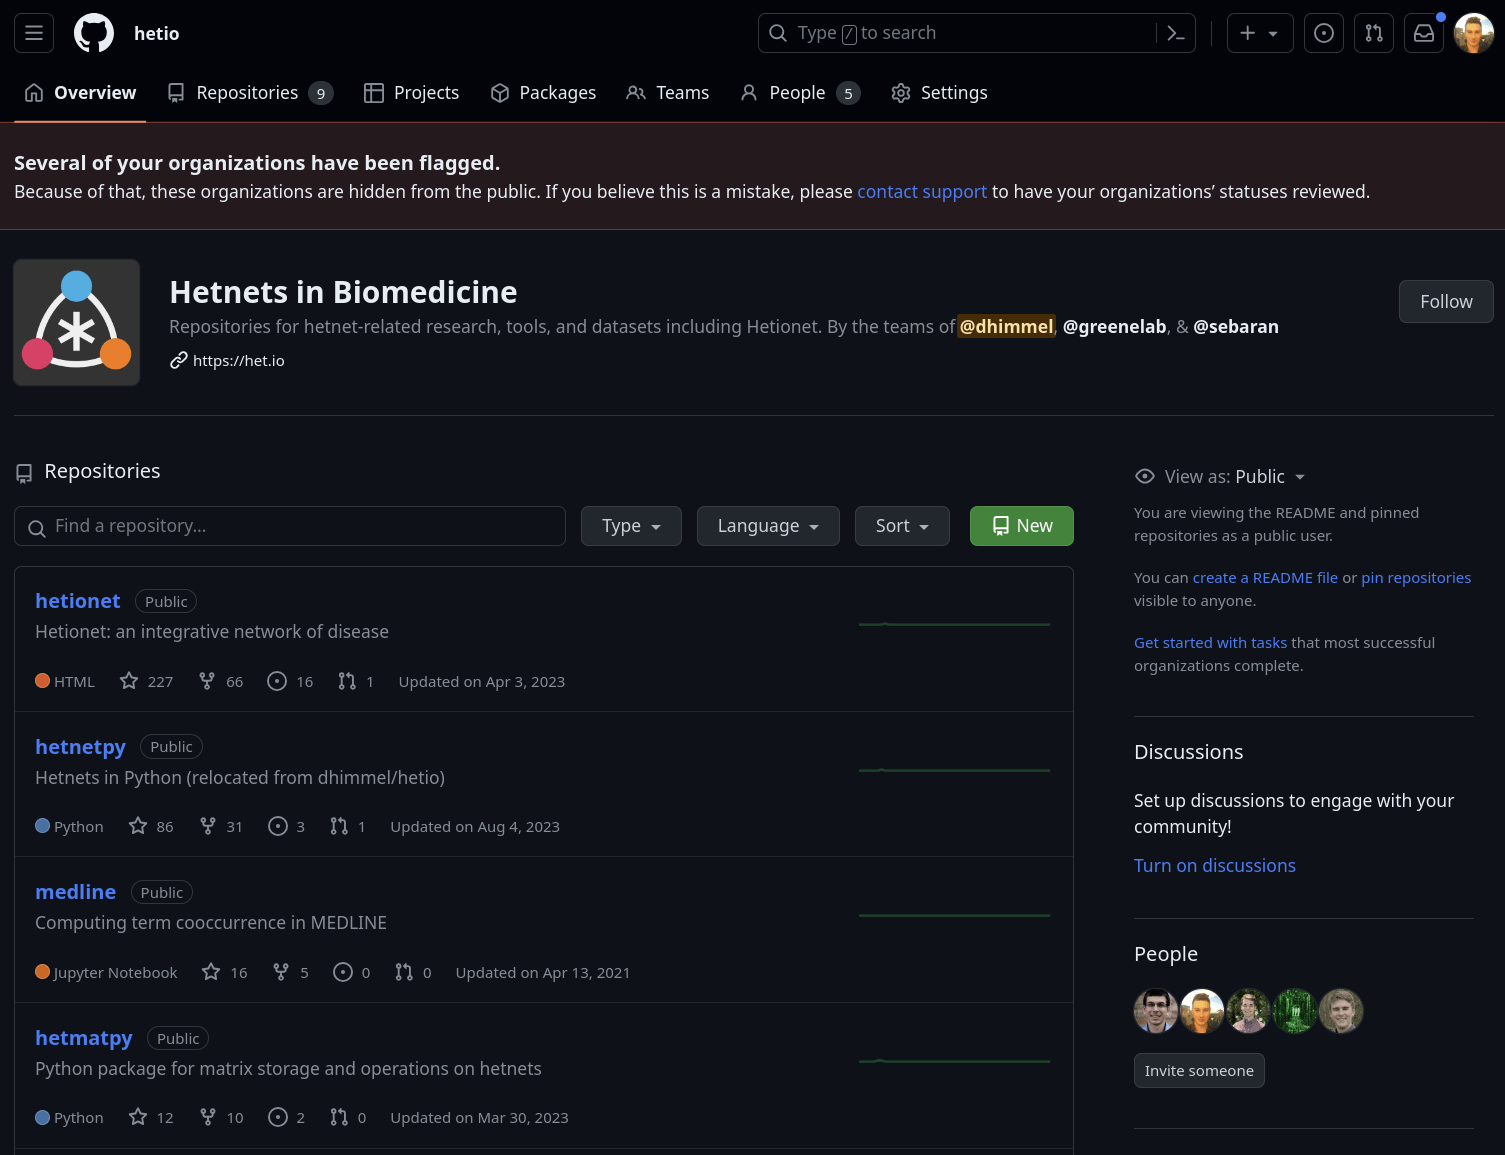Image resolution: width=1505 pixels, height=1155 pixels.
Task: Switch to the Overview tab
Action: [x=80, y=93]
